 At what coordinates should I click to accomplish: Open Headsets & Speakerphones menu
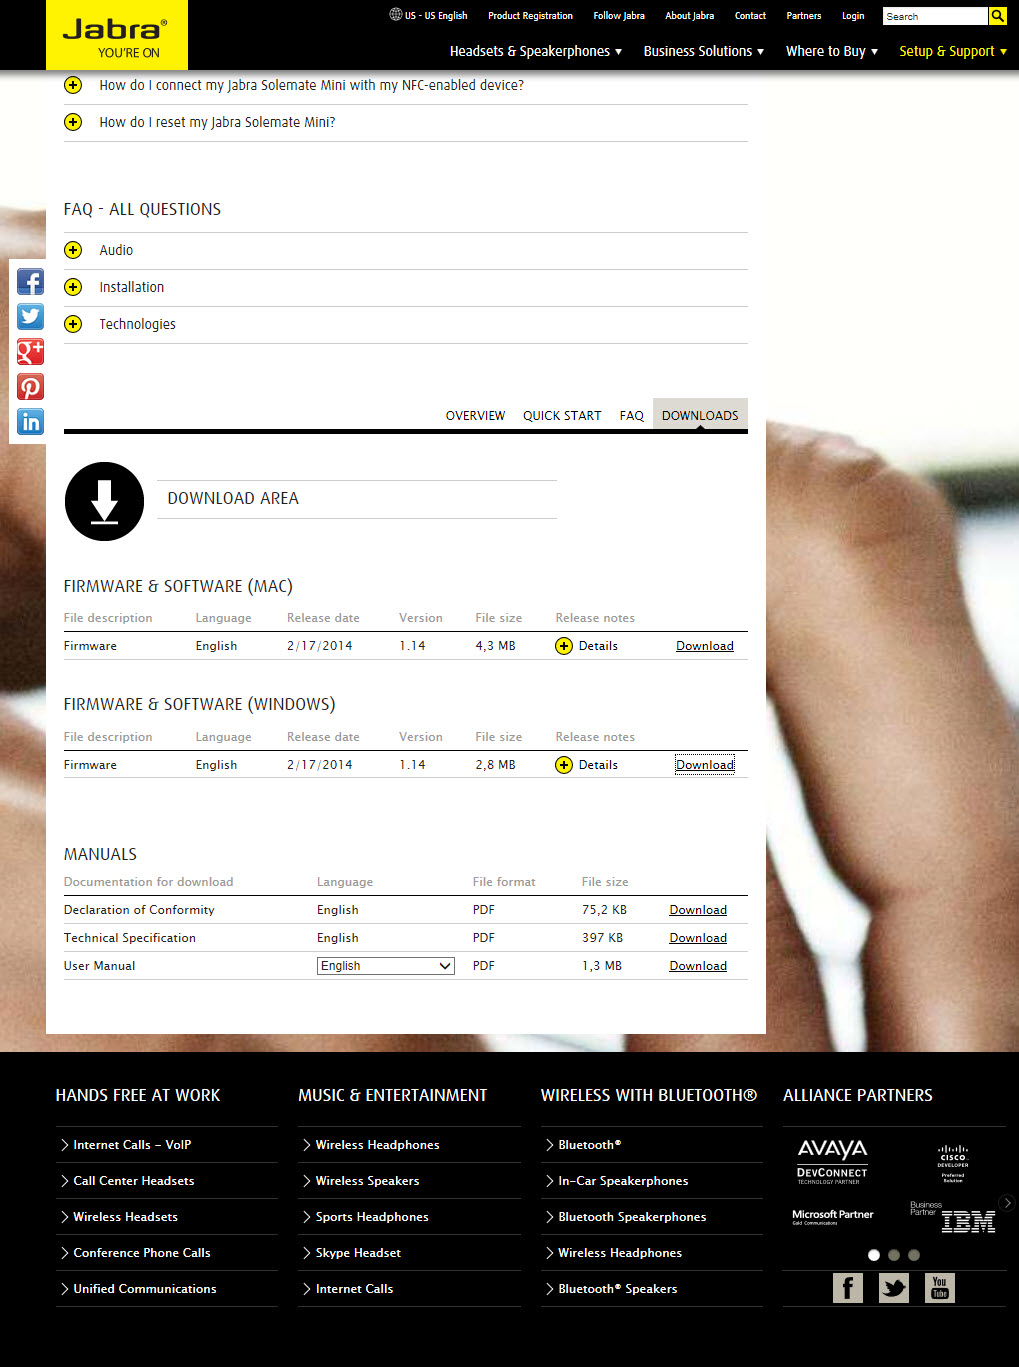(536, 51)
